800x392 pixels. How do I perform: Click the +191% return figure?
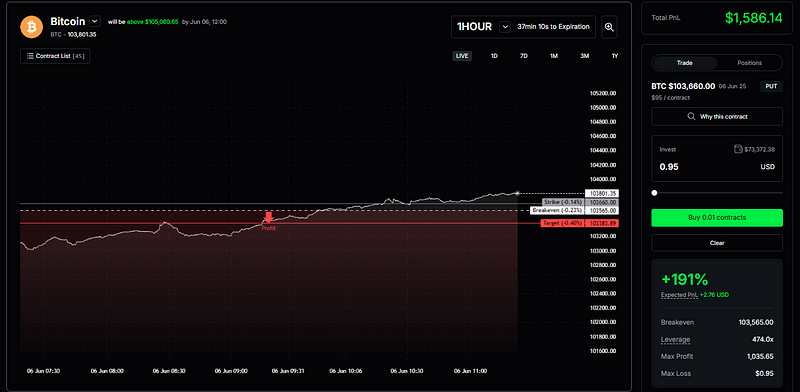(x=685, y=279)
